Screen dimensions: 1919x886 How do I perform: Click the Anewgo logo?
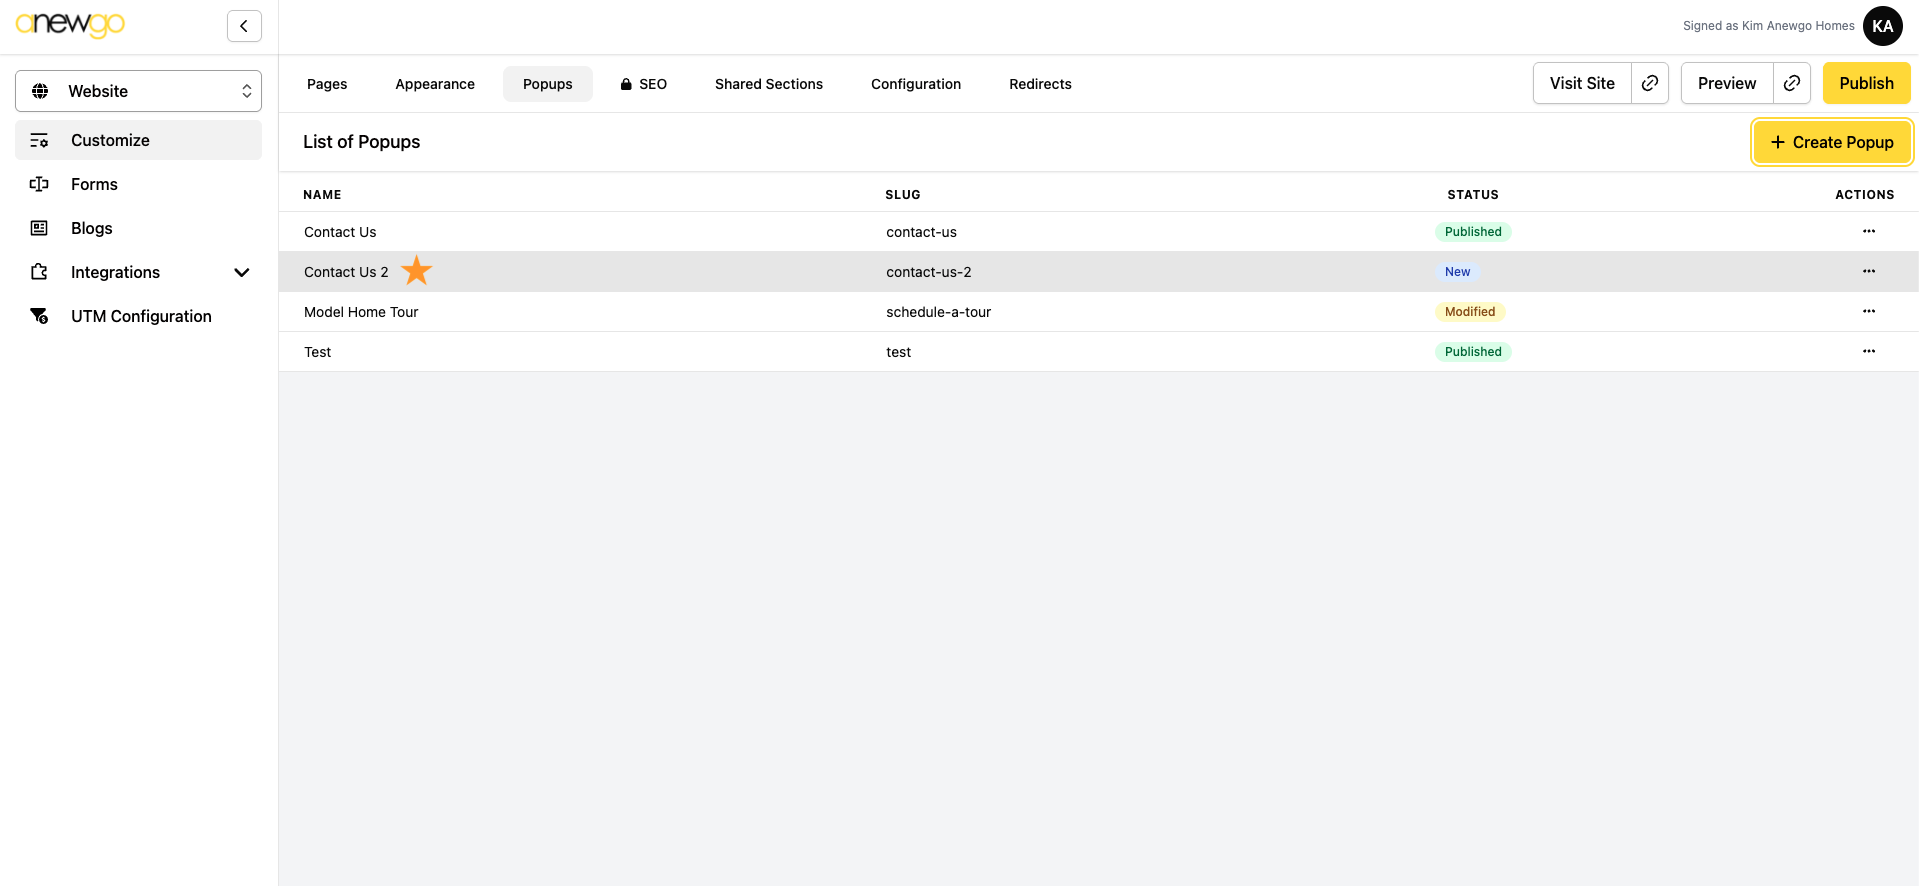(70, 24)
